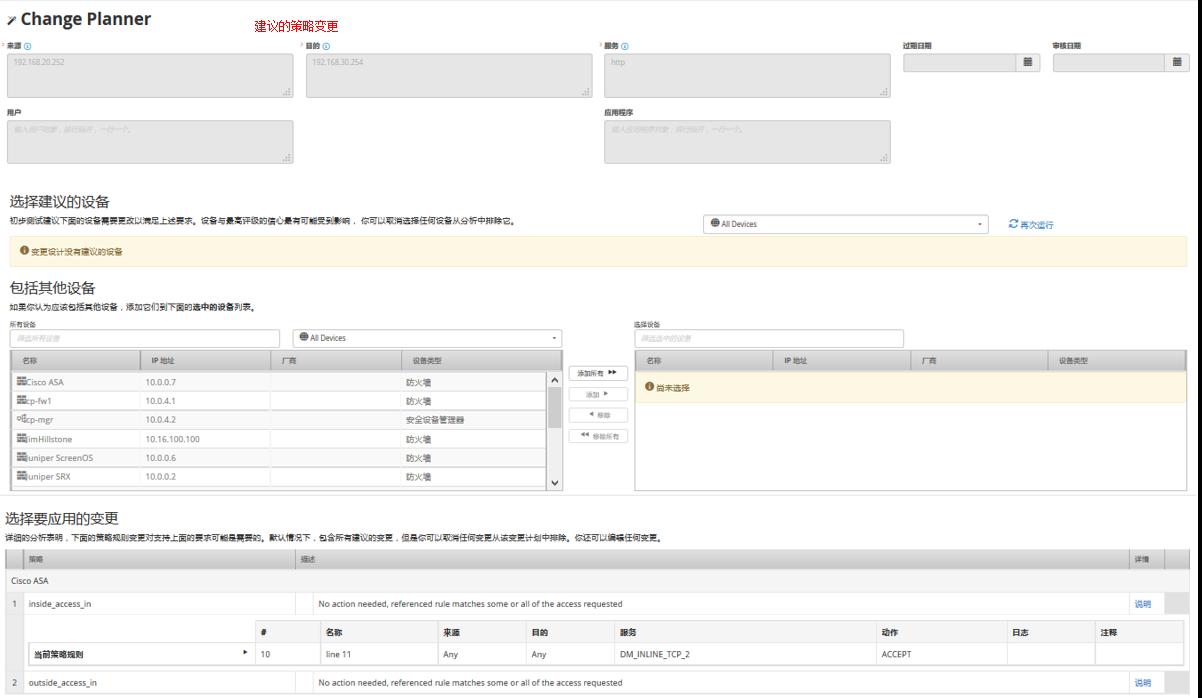The image size is (1202, 698).
Task: Open 说明 link for inside_access_in
Action: (1142, 604)
